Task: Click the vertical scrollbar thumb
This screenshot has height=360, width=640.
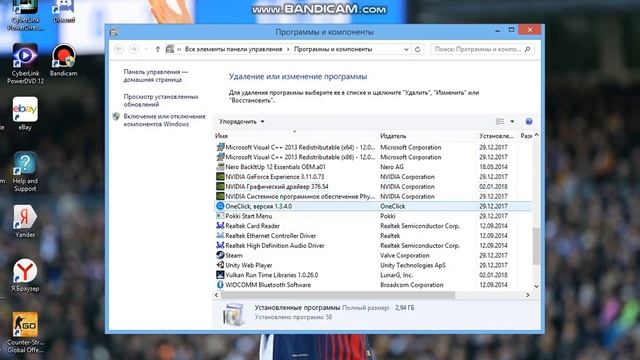Action: (536, 246)
